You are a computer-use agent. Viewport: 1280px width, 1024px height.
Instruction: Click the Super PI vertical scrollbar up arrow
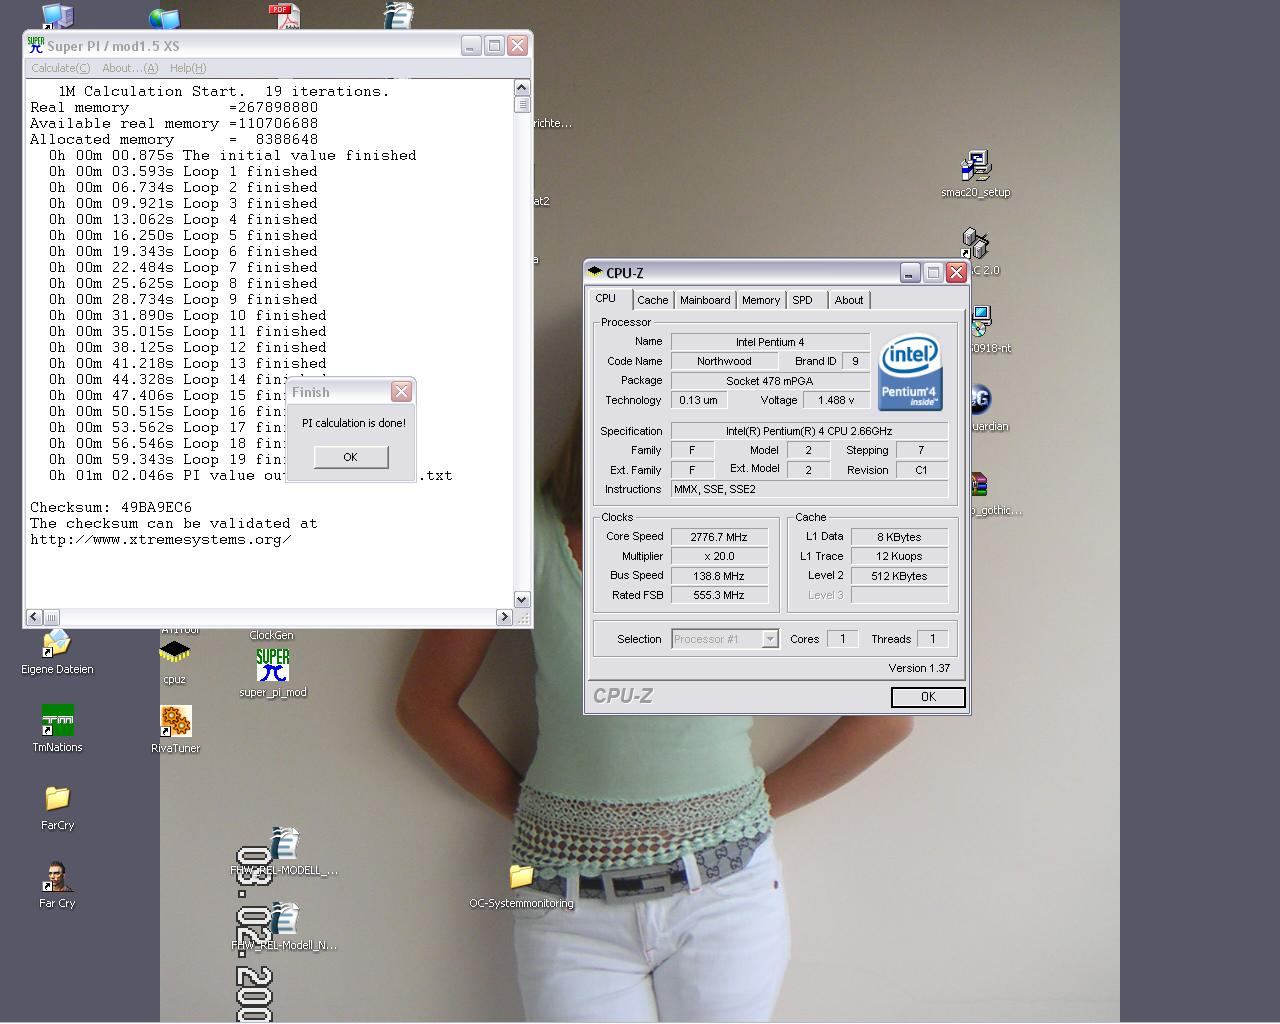[522, 88]
